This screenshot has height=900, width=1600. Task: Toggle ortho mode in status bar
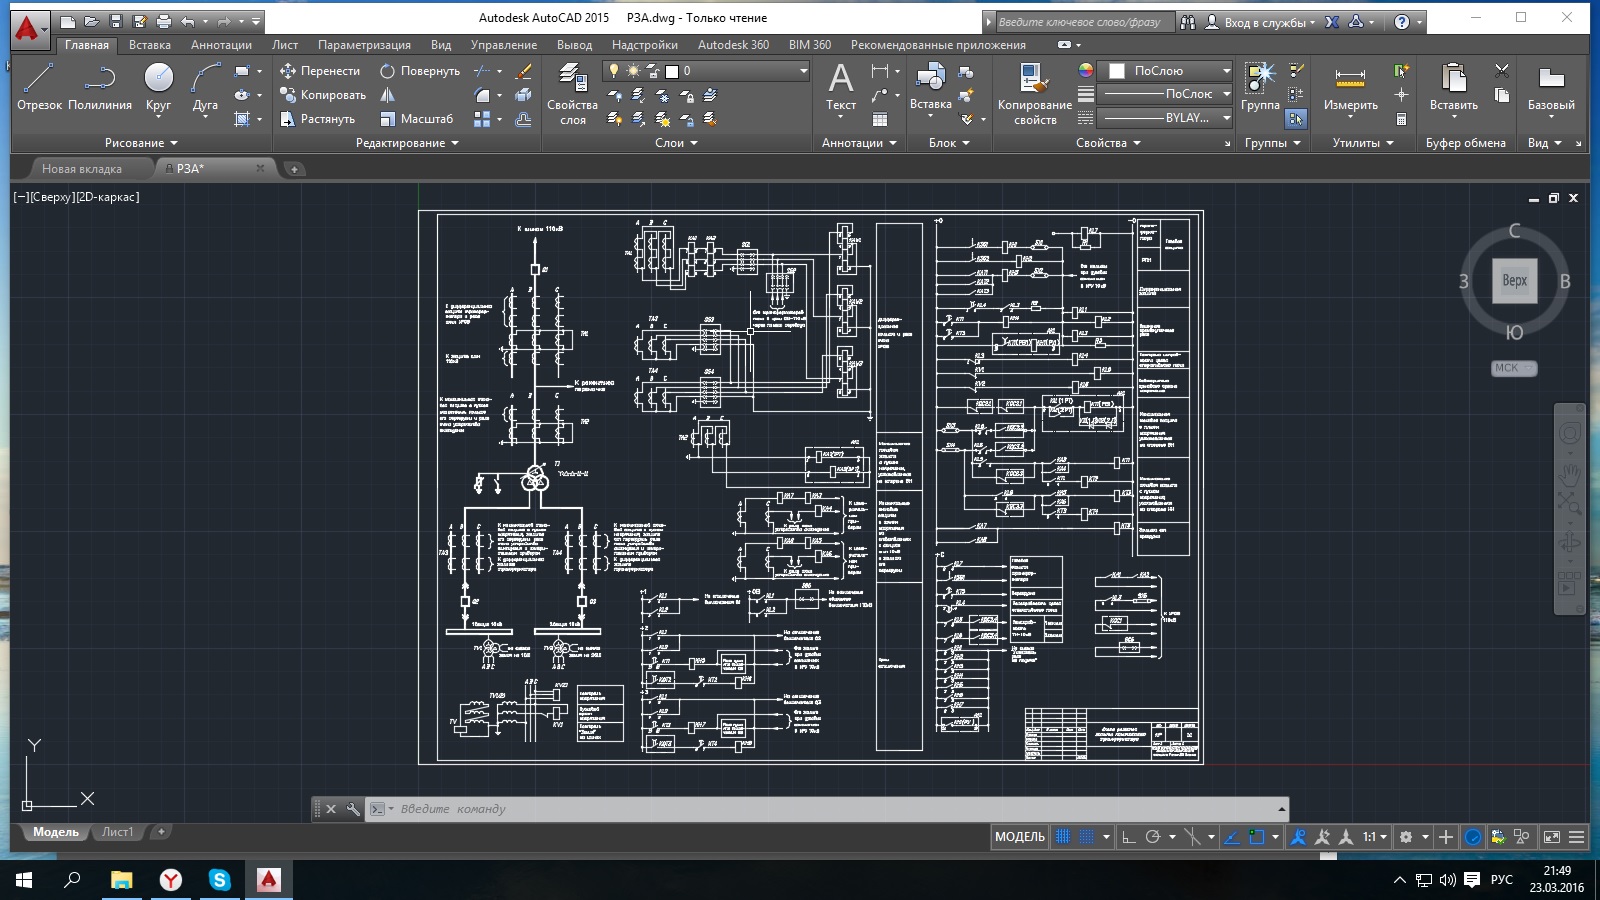point(1129,837)
